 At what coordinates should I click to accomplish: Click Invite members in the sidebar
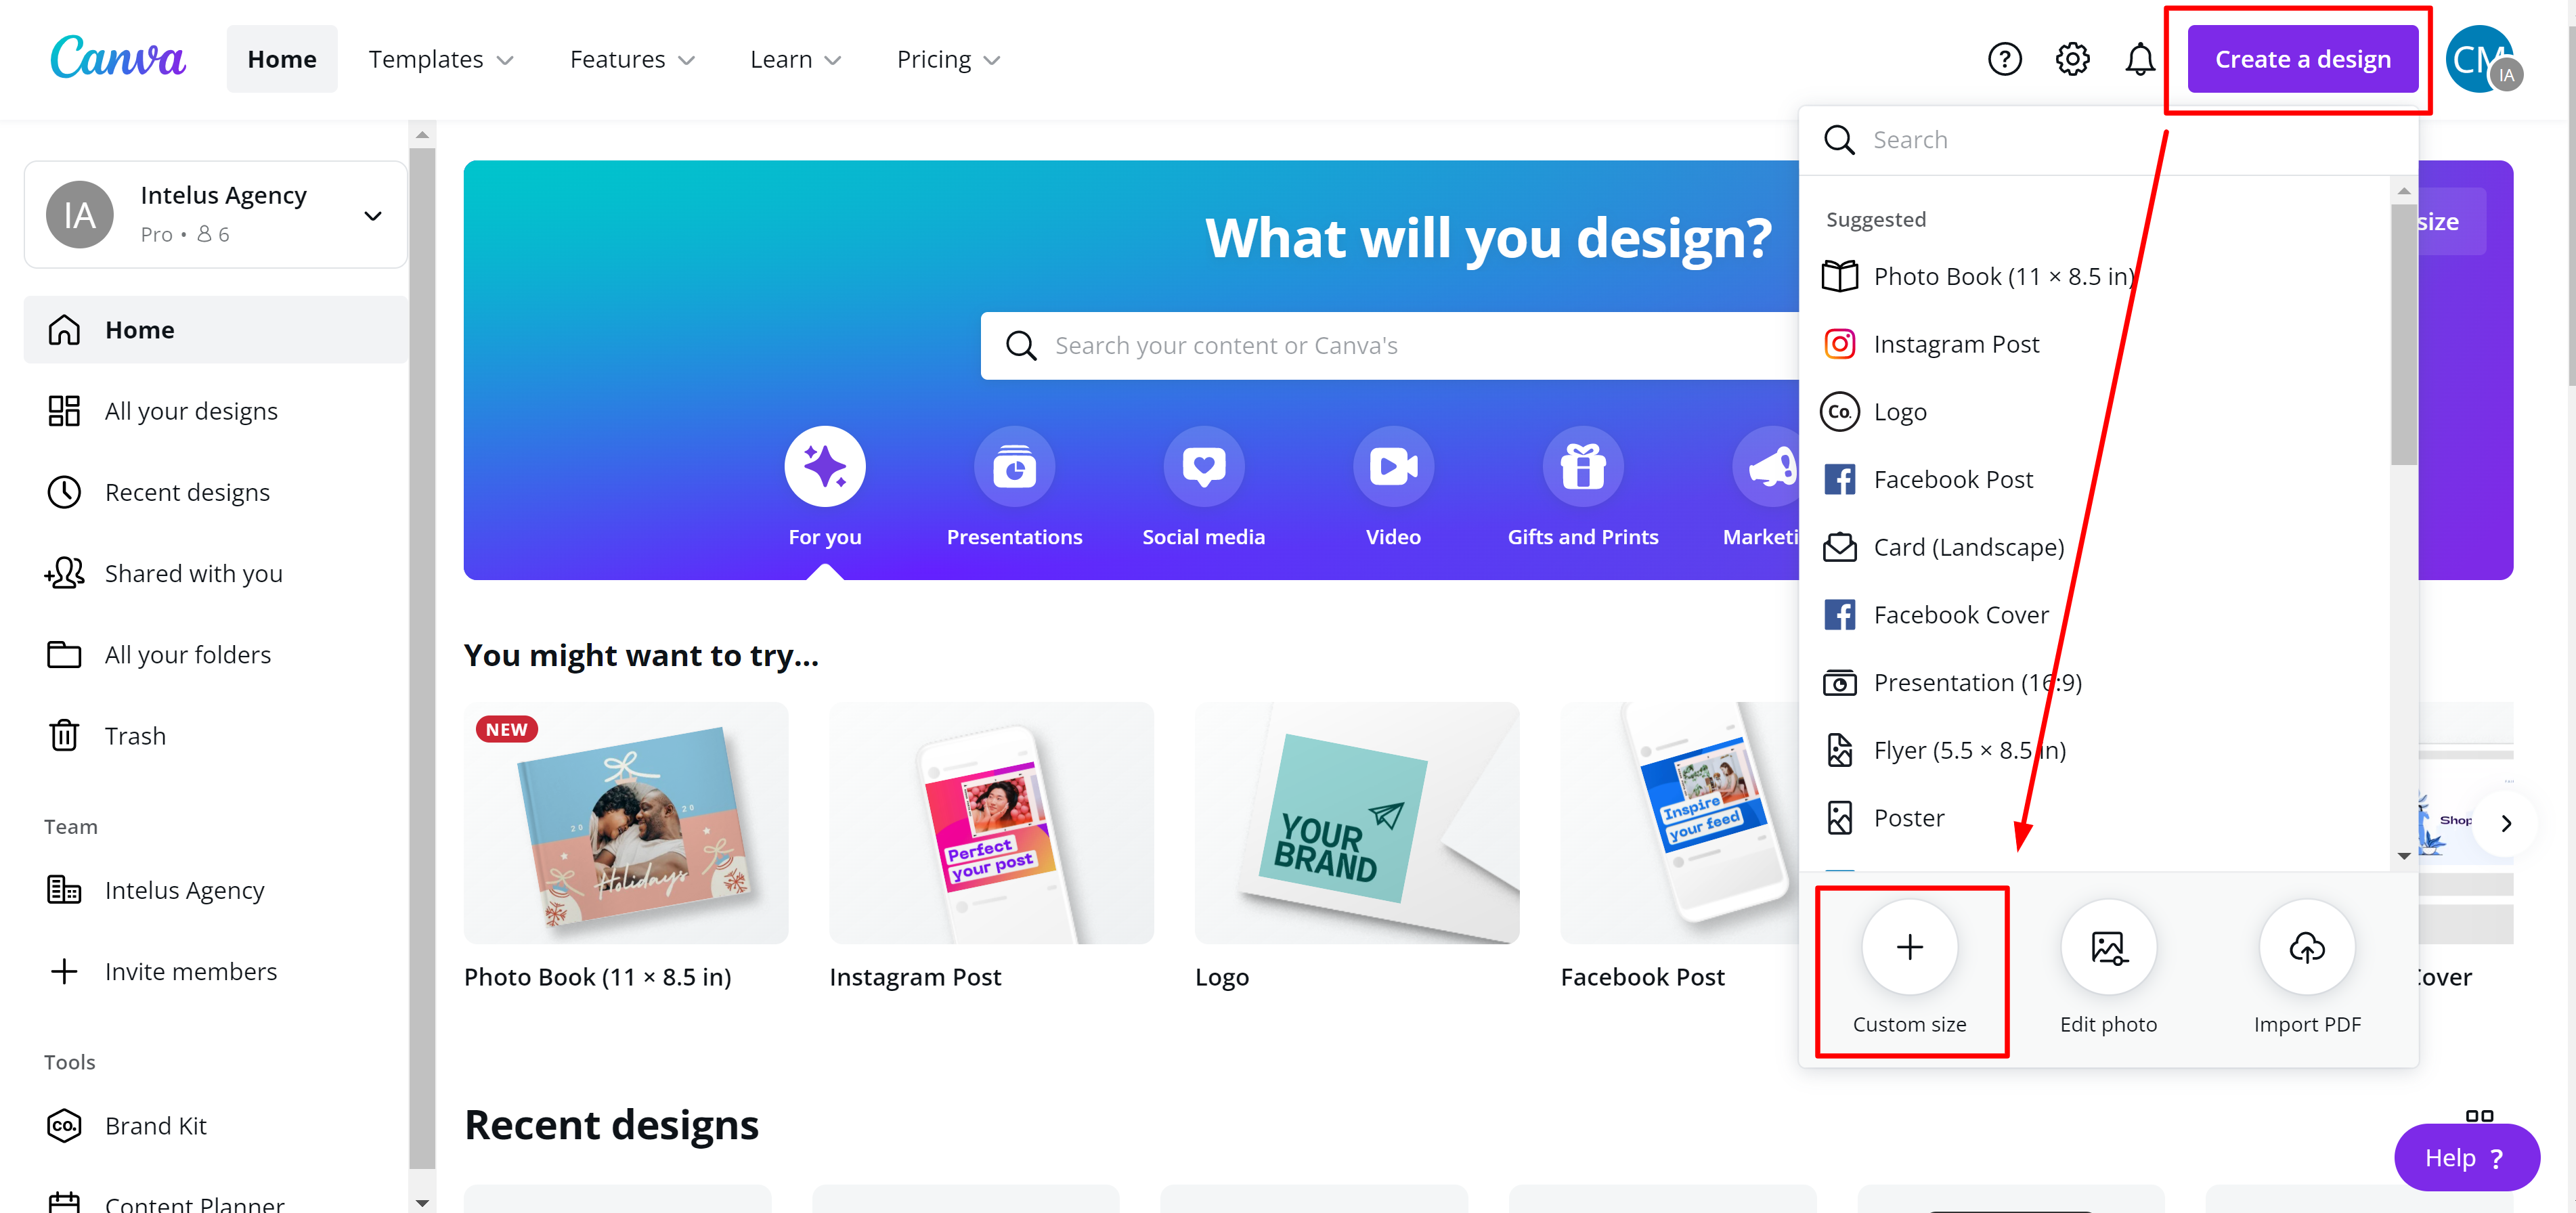click(190, 970)
